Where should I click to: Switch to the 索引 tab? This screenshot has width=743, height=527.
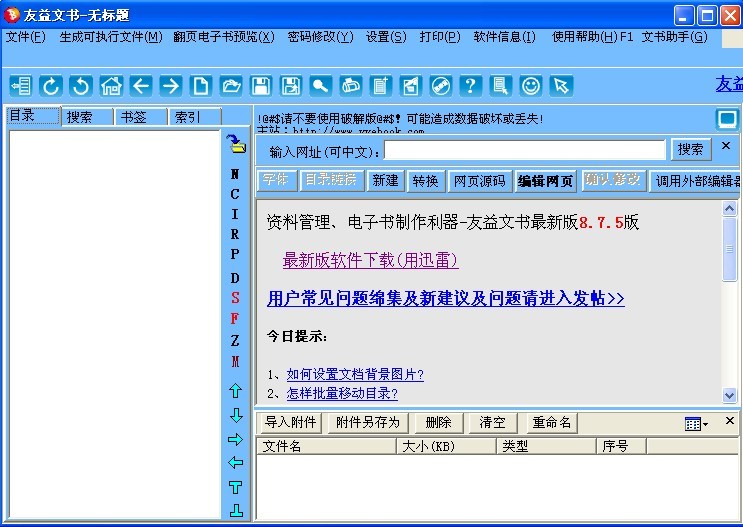pyautogui.click(x=195, y=117)
